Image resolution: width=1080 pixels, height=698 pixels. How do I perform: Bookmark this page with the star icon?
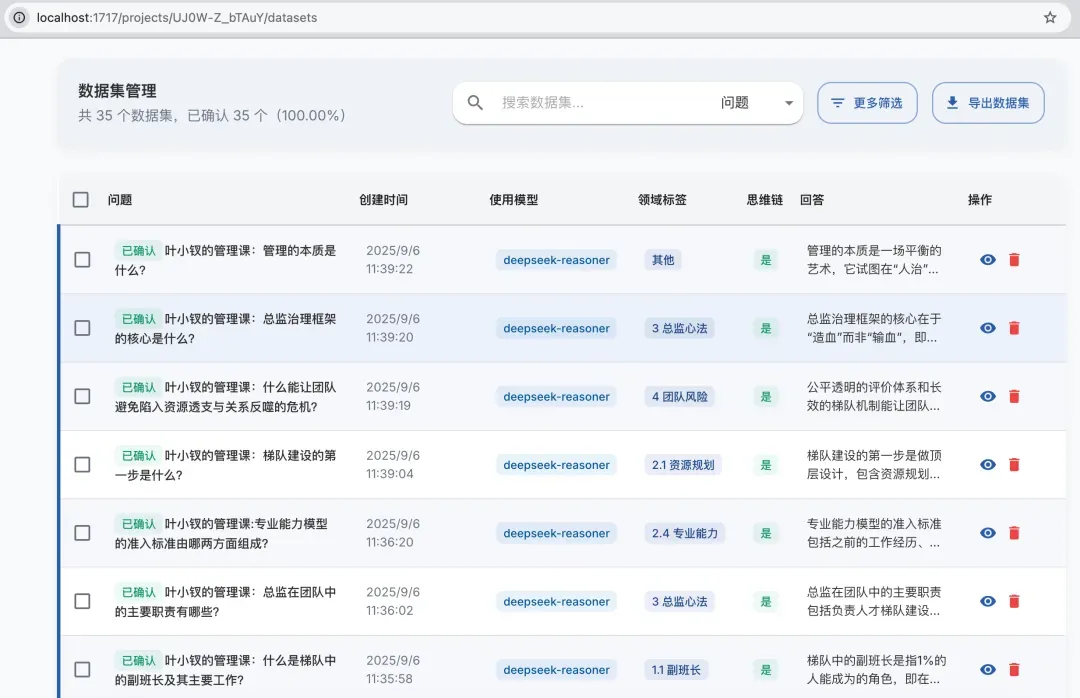point(1050,17)
